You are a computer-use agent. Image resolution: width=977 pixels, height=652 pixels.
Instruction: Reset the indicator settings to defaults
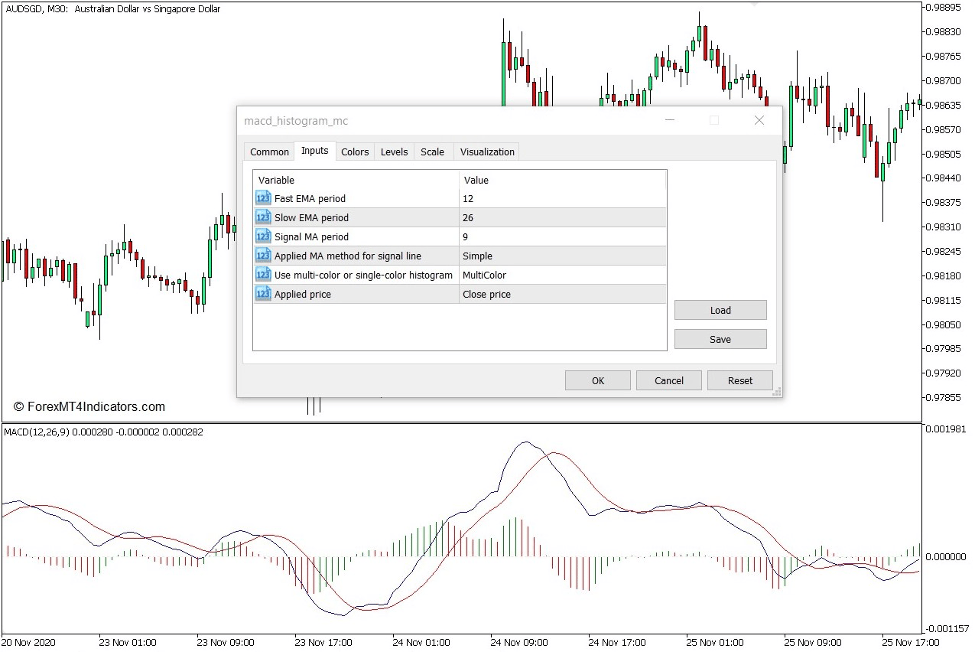click(x=739, y=380)
